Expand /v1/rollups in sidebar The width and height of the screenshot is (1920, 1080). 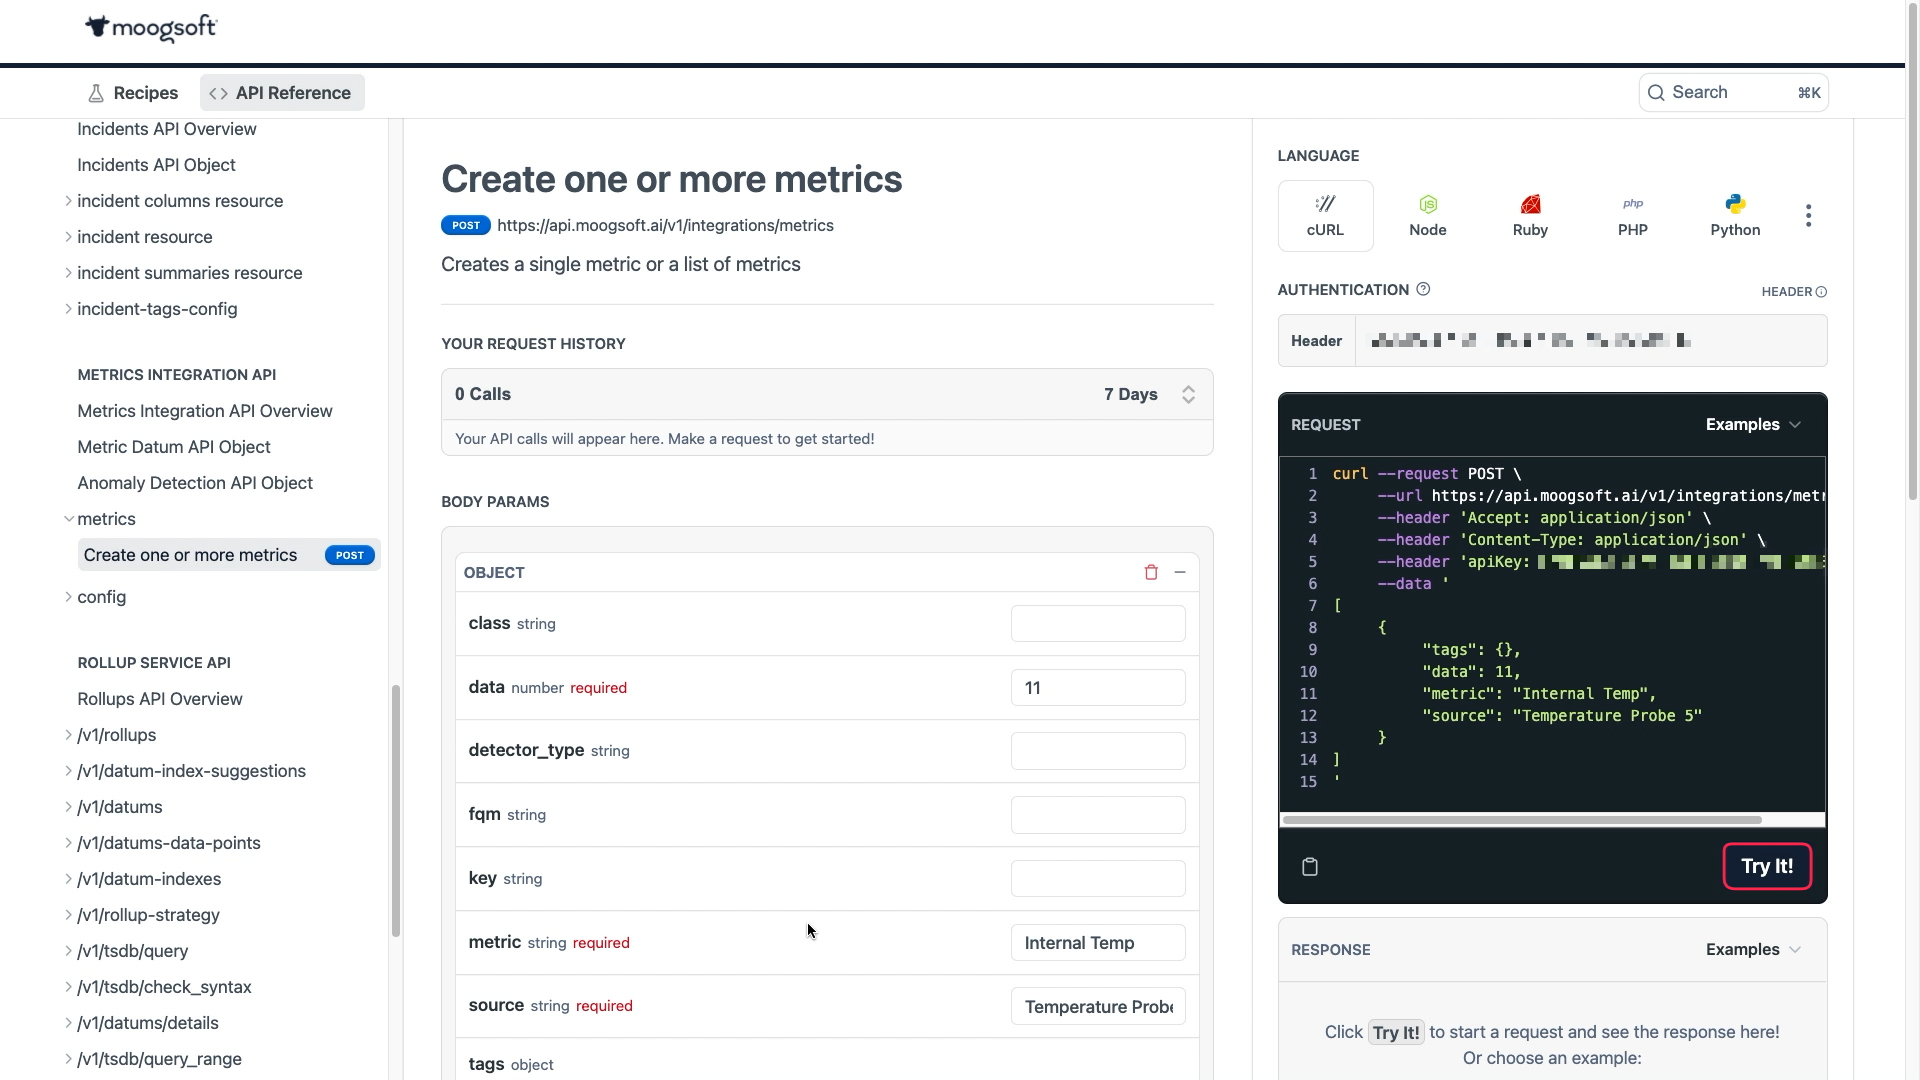click(x=68, y=735)
